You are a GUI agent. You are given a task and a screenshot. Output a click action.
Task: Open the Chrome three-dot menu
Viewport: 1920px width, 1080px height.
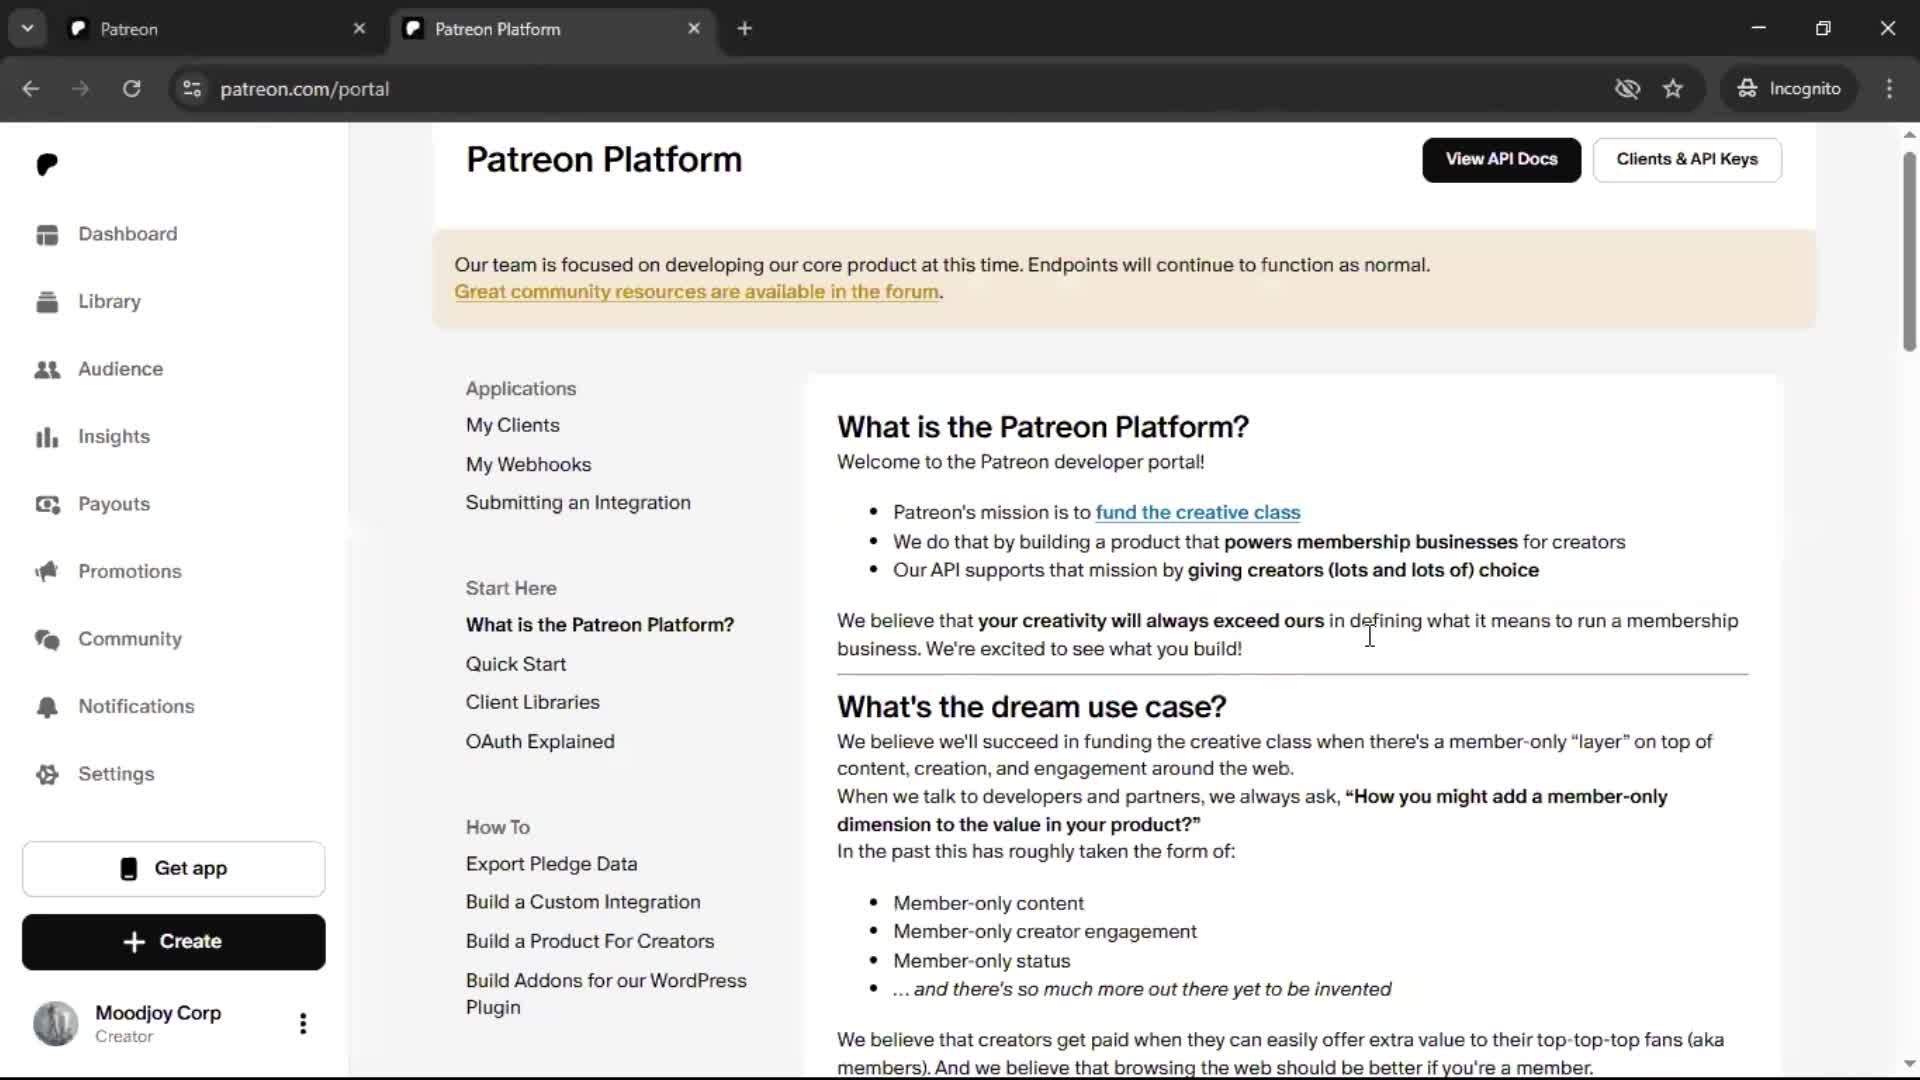1889,89
